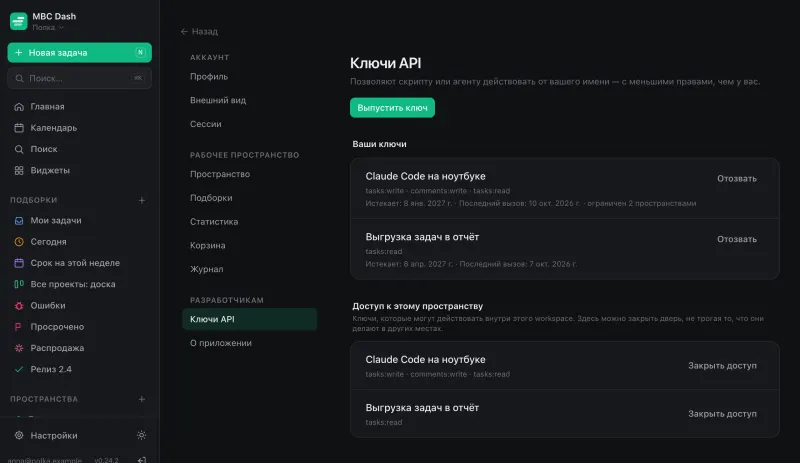This screenshot has height=463, width=800.
Task: Закрыть доступ for Claude Code на ноутбуке
Action: point(722,365)
